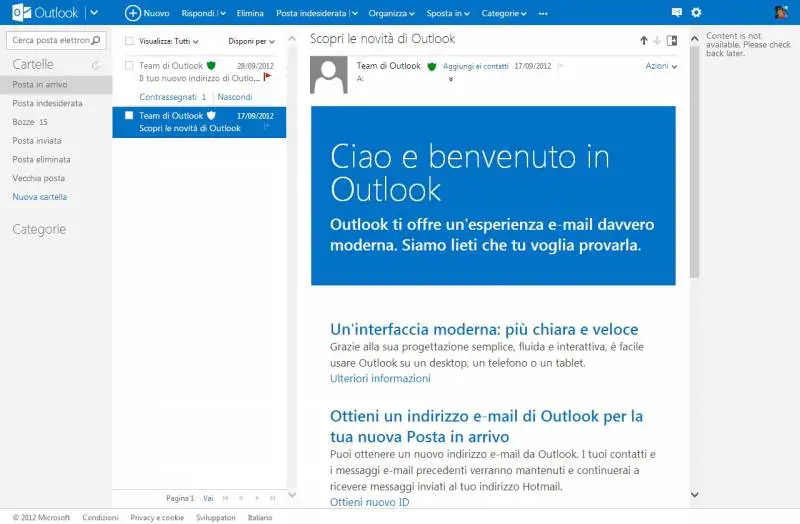
Task: Tick the select-all messages checkbox
Action: tap(129, 41)
